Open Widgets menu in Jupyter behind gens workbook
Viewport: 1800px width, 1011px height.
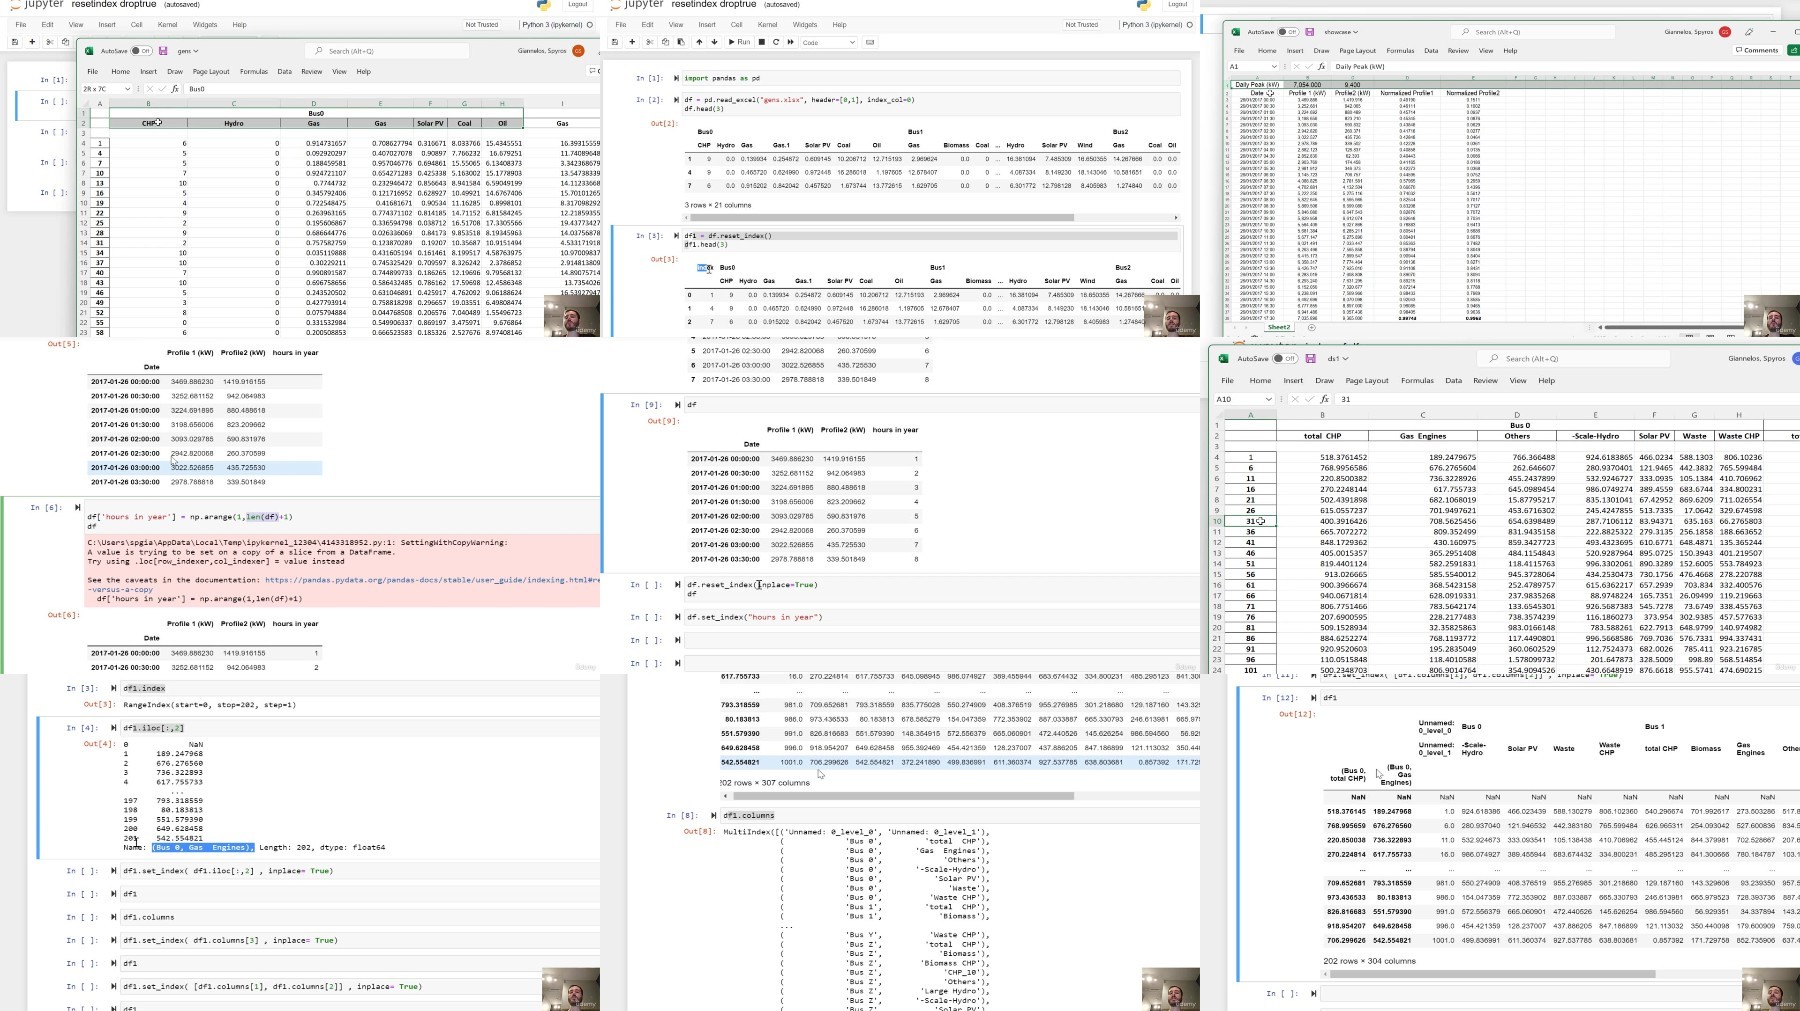pos(205,25)
